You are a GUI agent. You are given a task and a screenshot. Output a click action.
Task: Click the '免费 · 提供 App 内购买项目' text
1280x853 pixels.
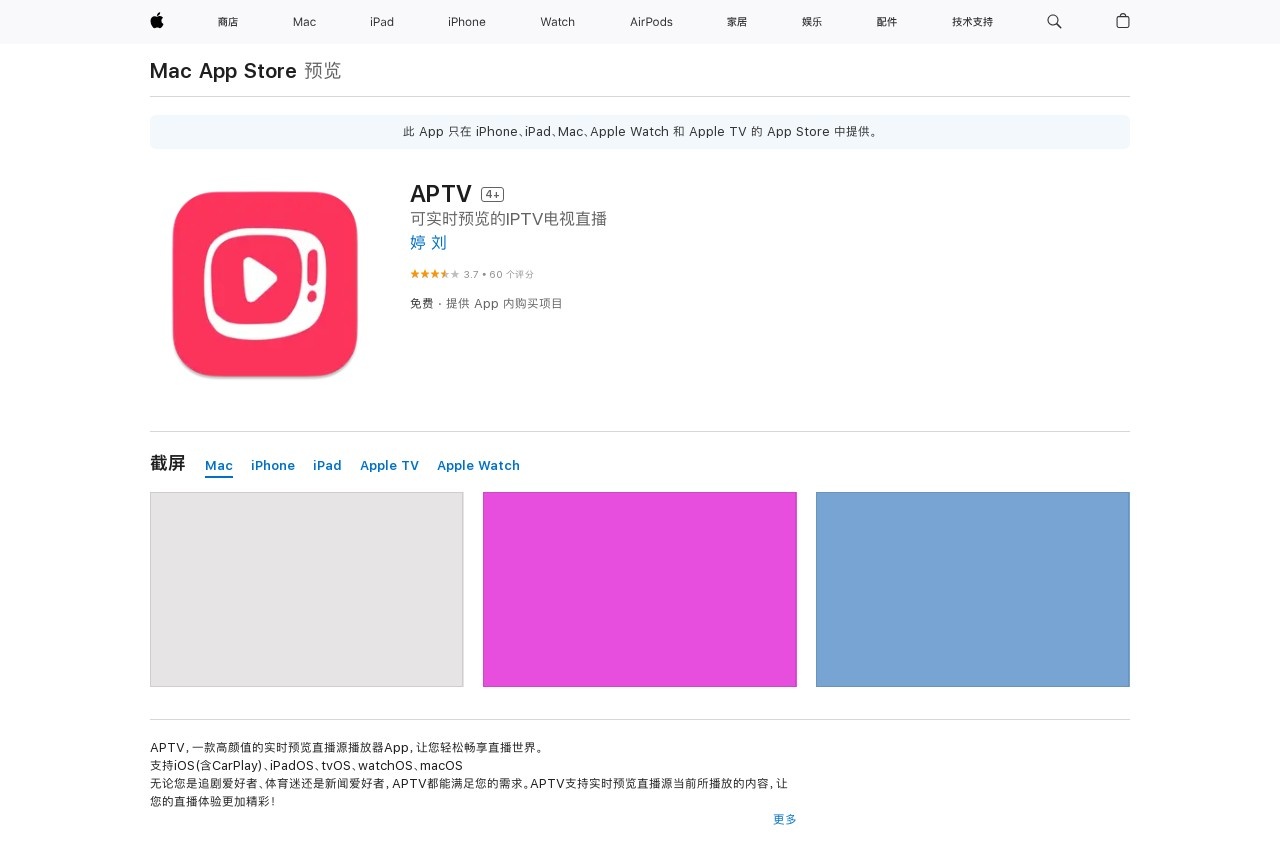pos(486,304)
